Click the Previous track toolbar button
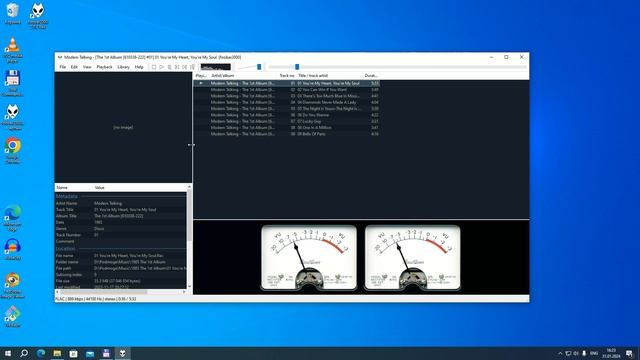640x360 pixels. click(x=177, y=67)
